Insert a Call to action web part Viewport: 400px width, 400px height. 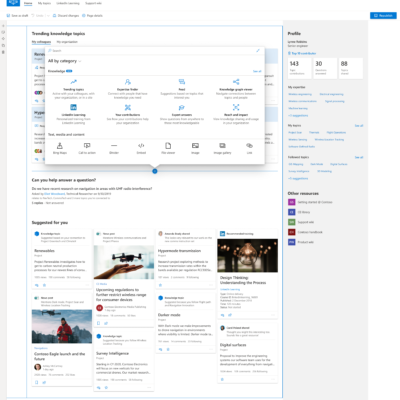click(87, 148)
